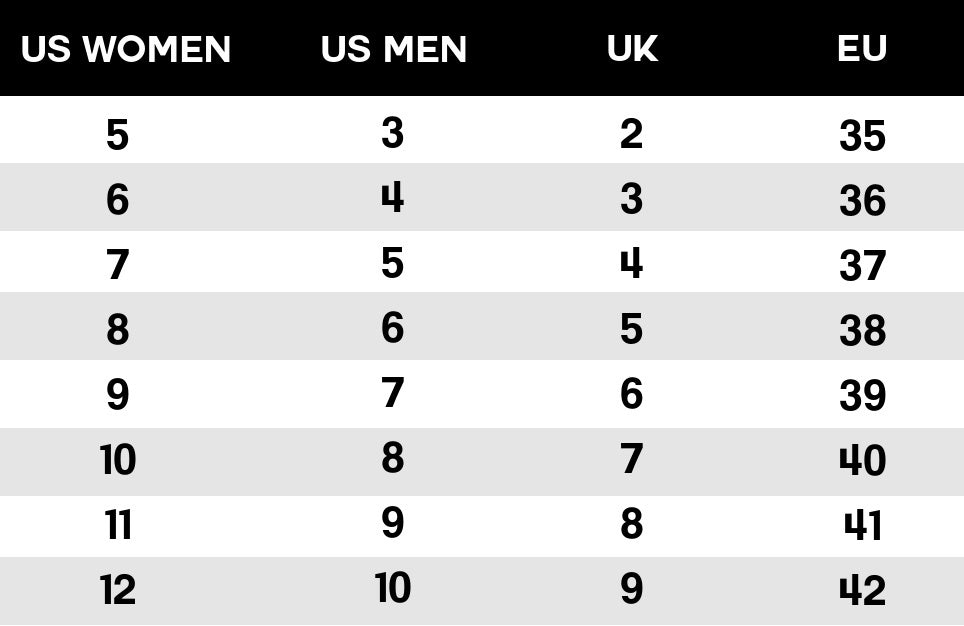Select US Women size 5

118,135
